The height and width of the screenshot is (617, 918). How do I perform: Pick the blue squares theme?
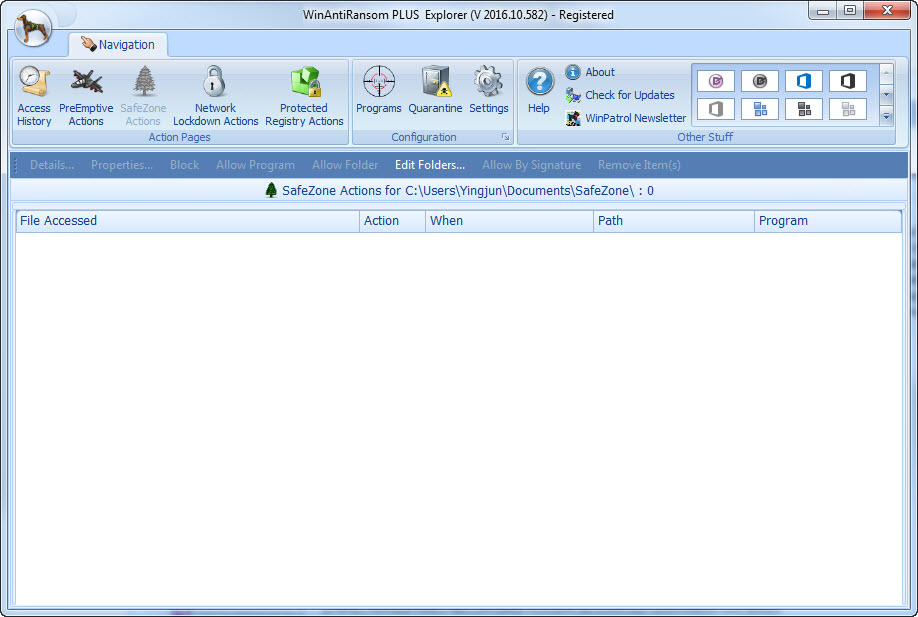click(x=760, y=109)
